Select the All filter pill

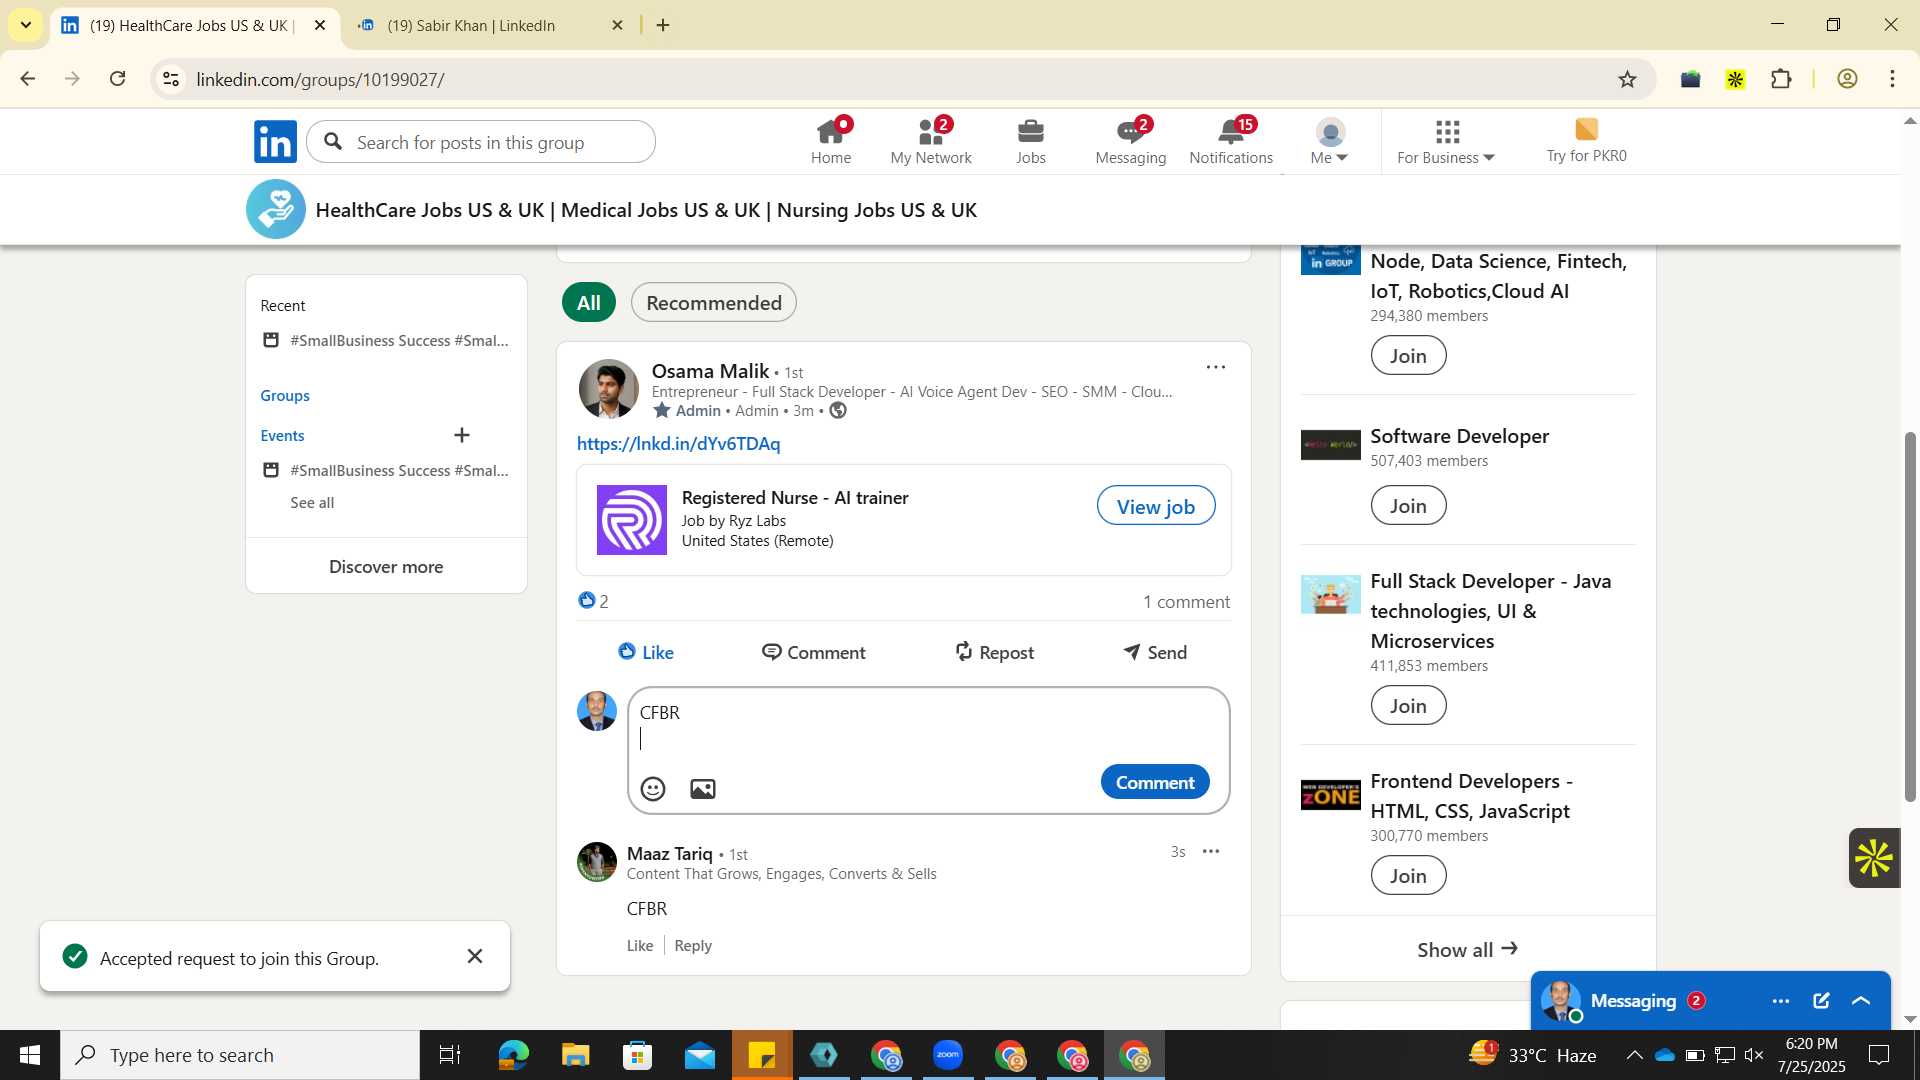[589, 302]
